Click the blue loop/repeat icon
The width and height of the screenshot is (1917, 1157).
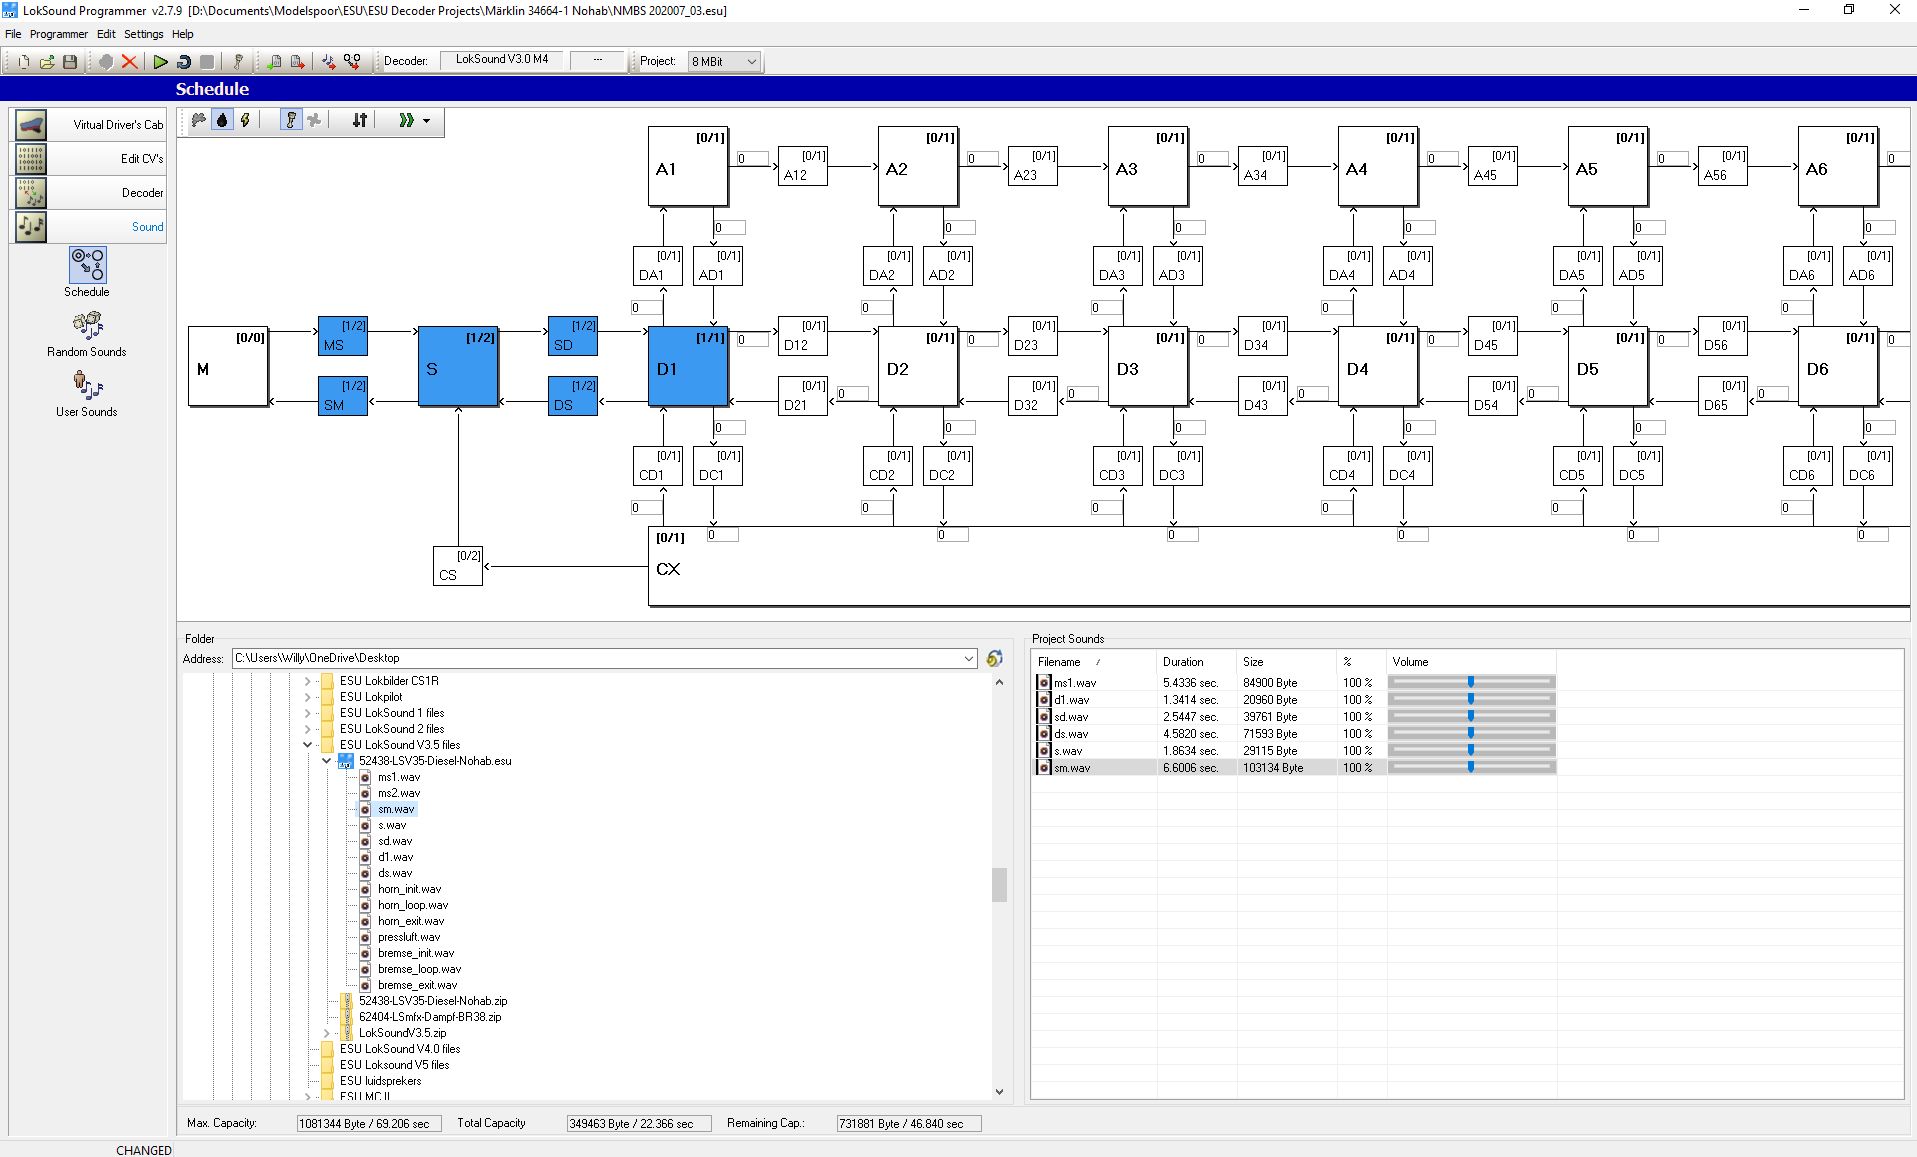184,62
